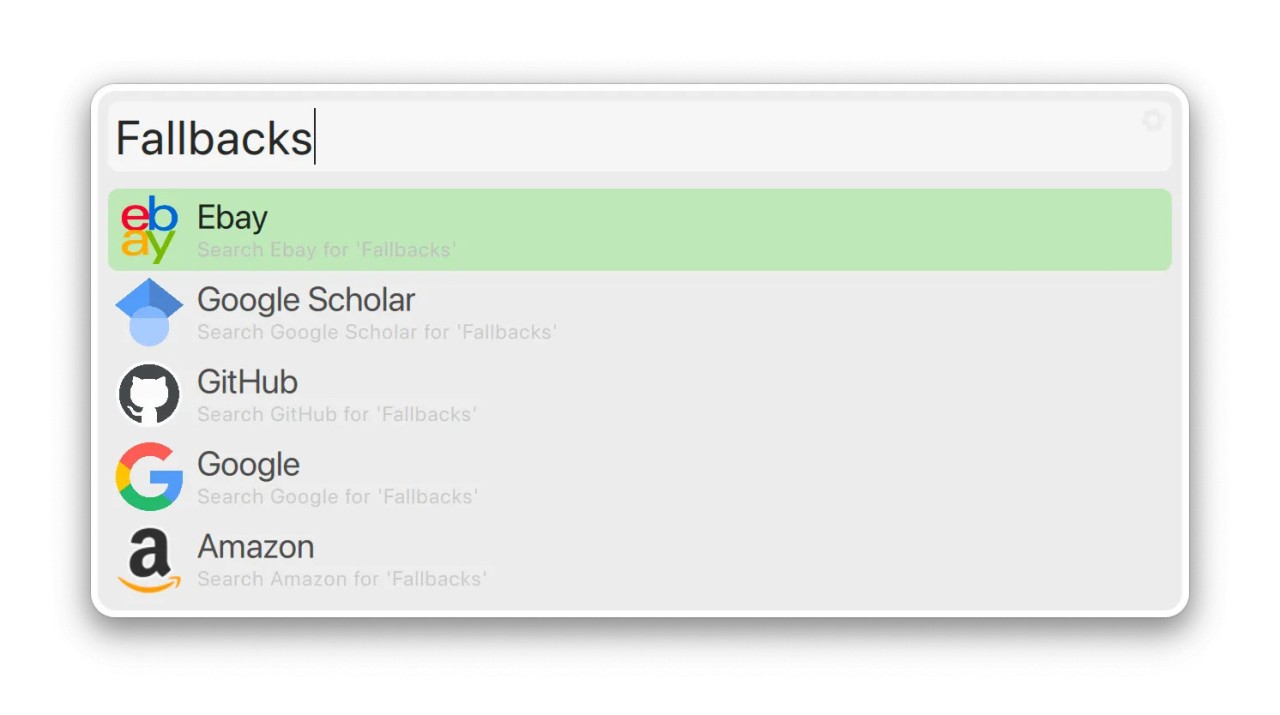Screen dimensions: 1280x715
Task: Click the Amazon logo icon
Action: [149, 560]
